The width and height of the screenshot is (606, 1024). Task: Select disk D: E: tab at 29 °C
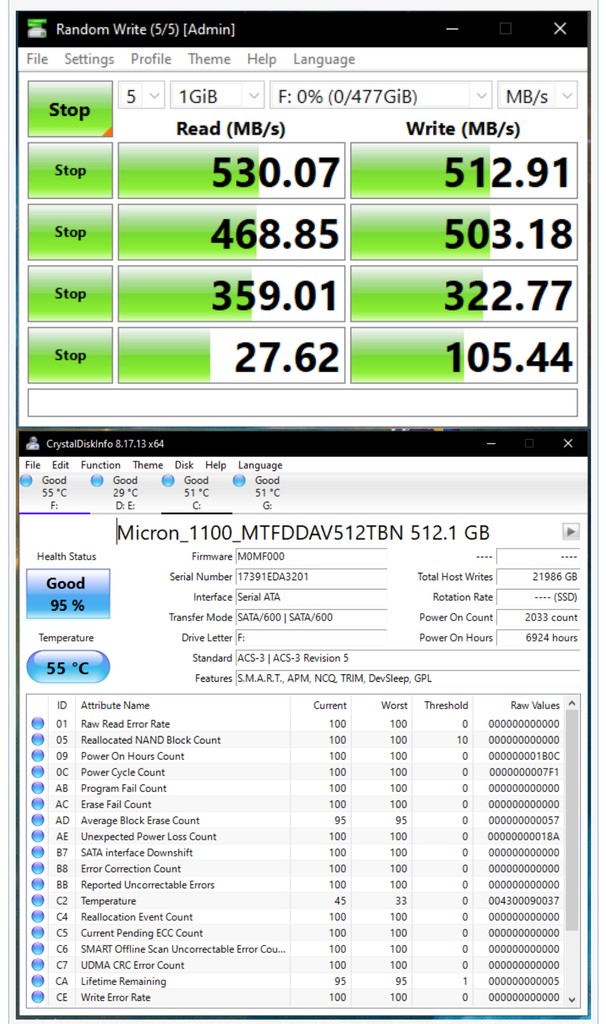pyautogui.click(x=125, y=493)
